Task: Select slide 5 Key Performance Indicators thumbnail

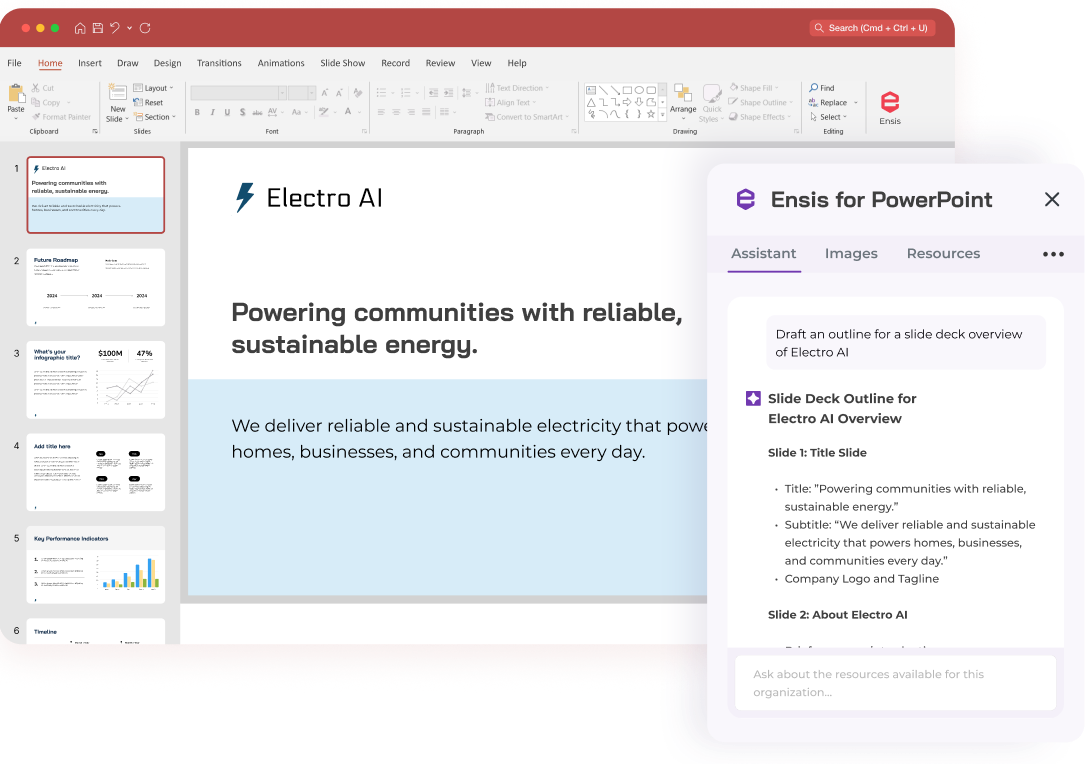Action: coord(96,565)
